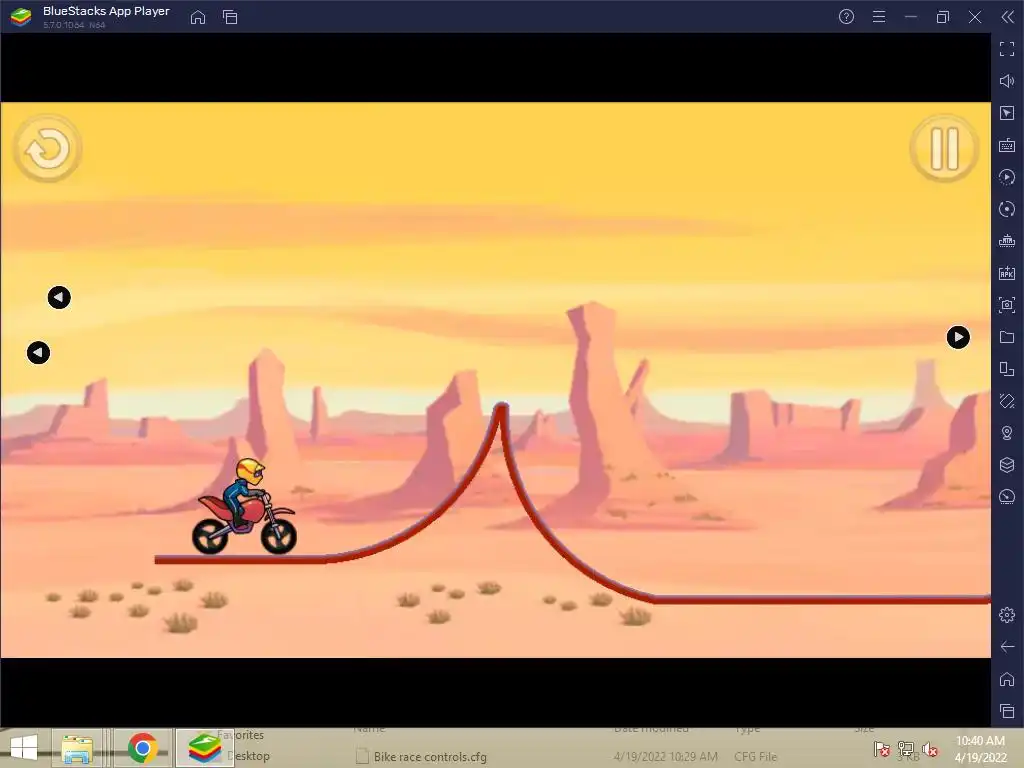Open the media folder icon in sidebar

pos(1007,337)
